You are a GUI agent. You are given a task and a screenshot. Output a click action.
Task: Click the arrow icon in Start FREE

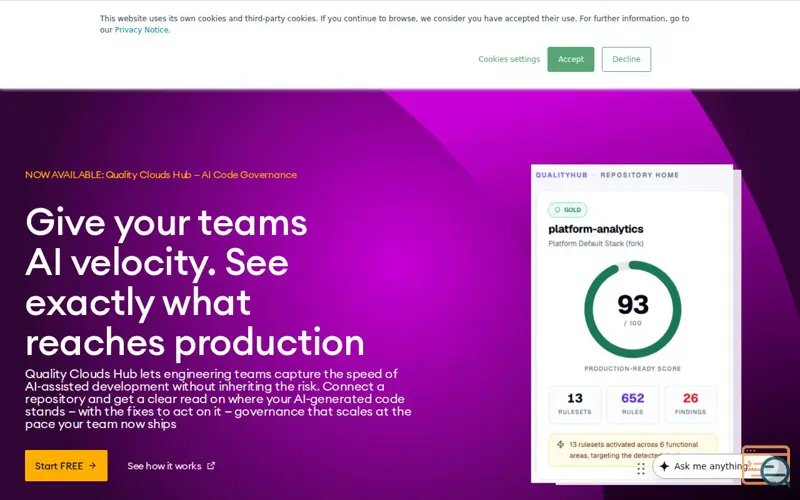click(92, 465)
